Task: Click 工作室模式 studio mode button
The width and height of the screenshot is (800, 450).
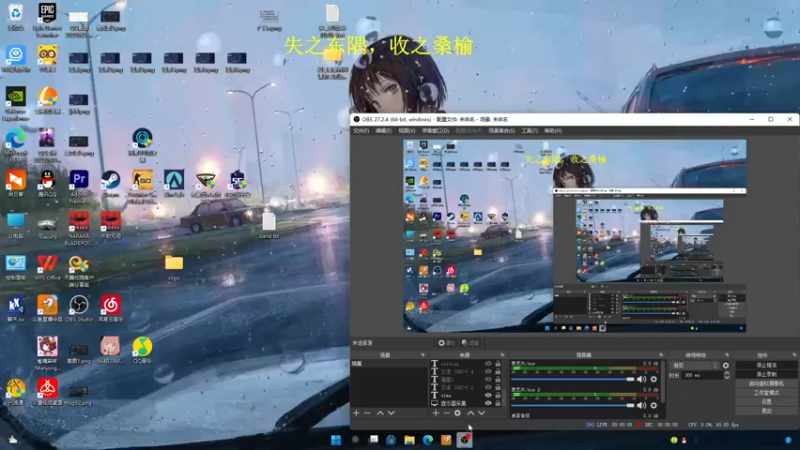Action: click(766, 393)
